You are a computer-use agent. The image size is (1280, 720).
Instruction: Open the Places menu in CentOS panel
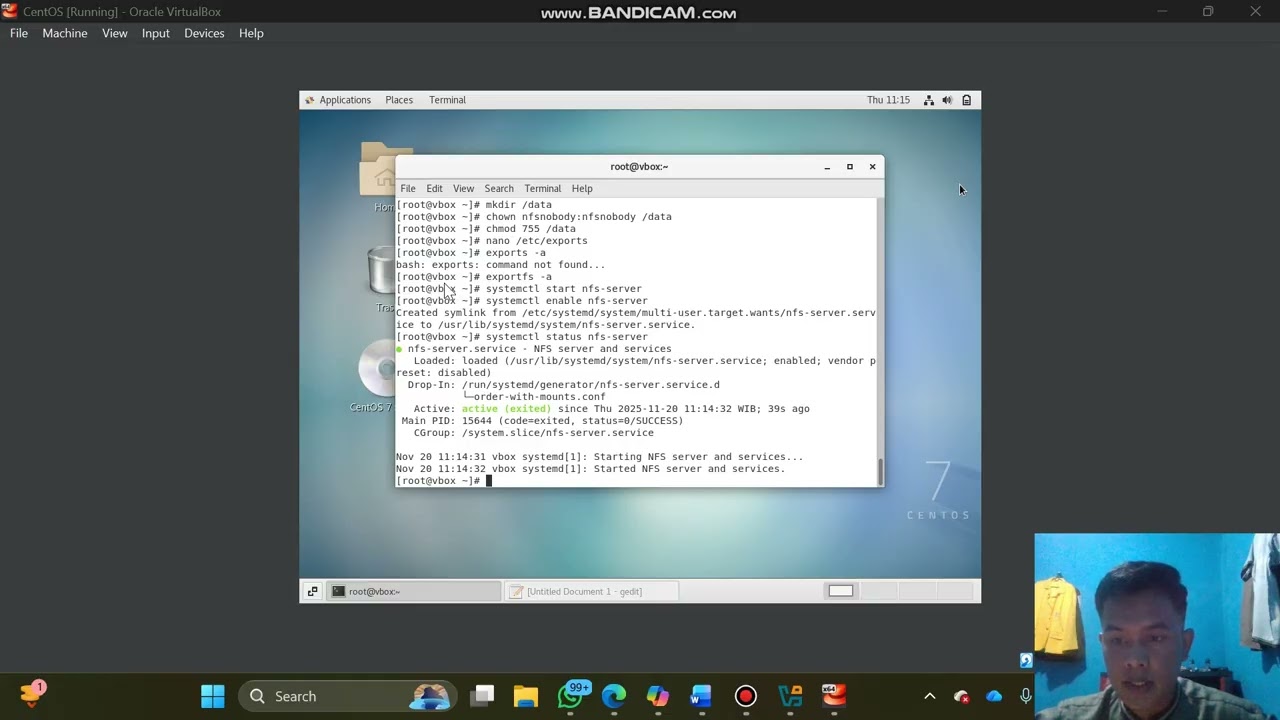[x=399, y=100]
